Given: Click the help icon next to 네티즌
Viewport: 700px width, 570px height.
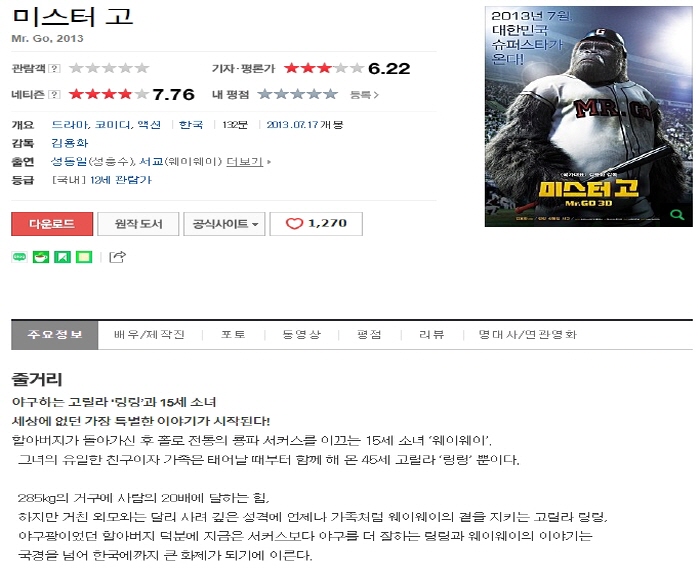Looking at the screenshot, I should (x=54, y=94).
